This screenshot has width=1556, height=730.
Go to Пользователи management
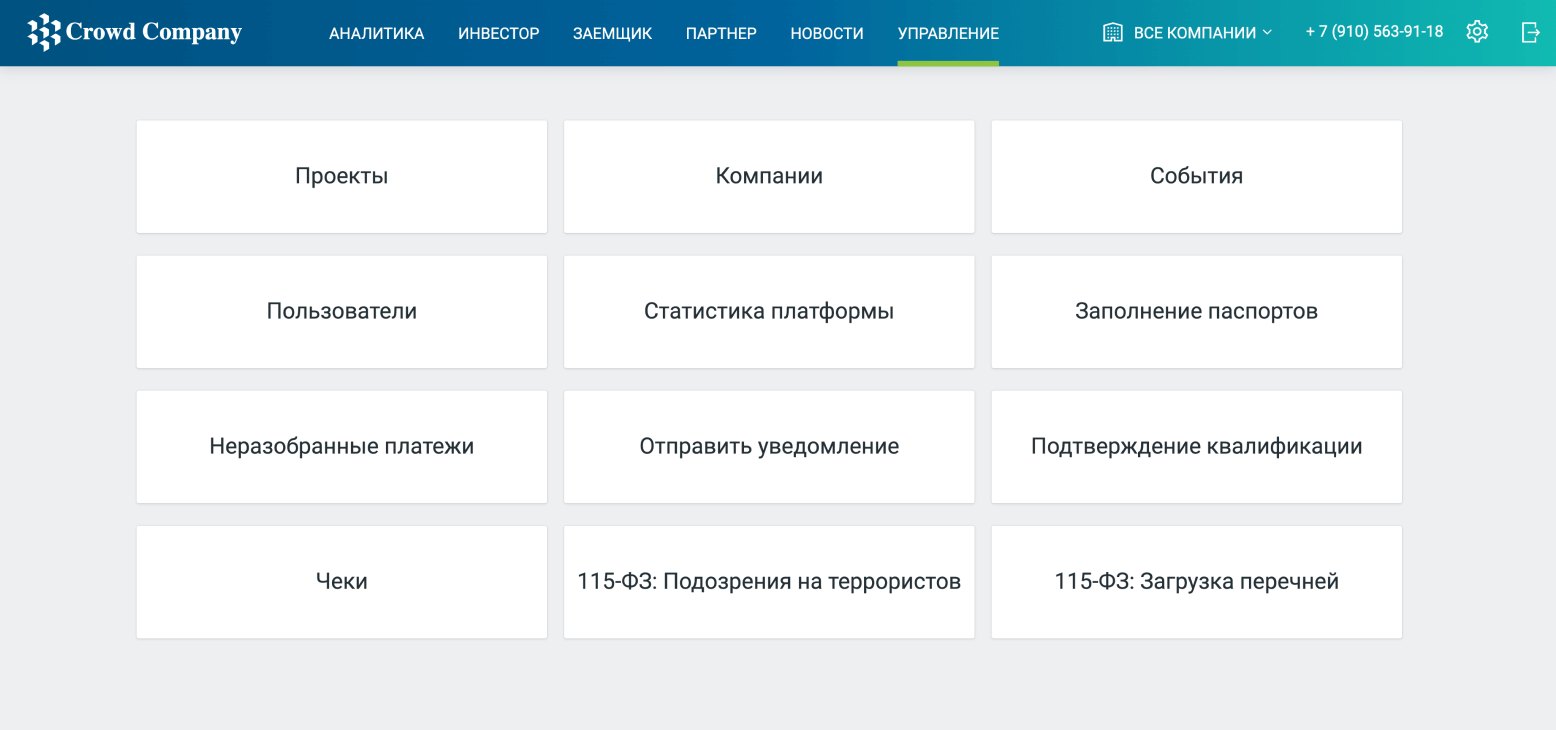click(x=342, y=312)
